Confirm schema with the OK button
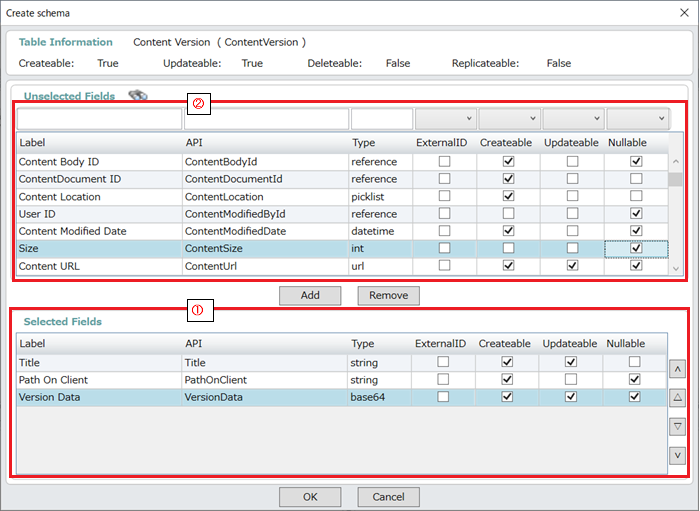The width and height of the screenshot is (700, 511). tap(310, 497)
